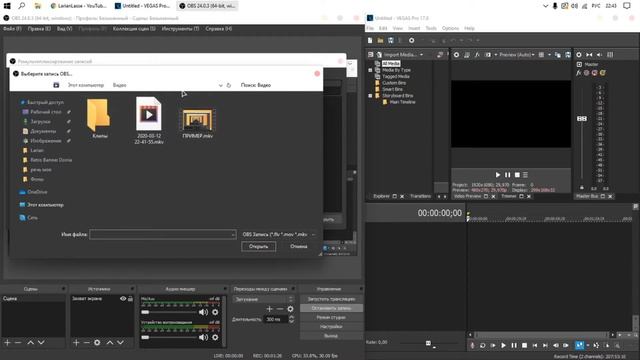Go to start in VEGAS transport bar
Image resolution: width=640 pixels, height=360 pixels.
click(535, 345)
